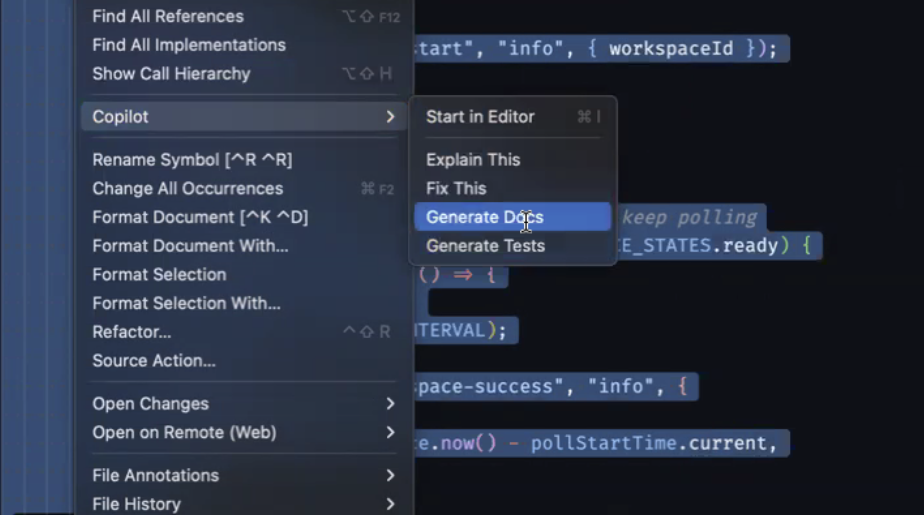This screenshot has height=515, width=924.
Task: Choose Change All Occurrences
Action: pyautogui.click(x=188, y=189)
